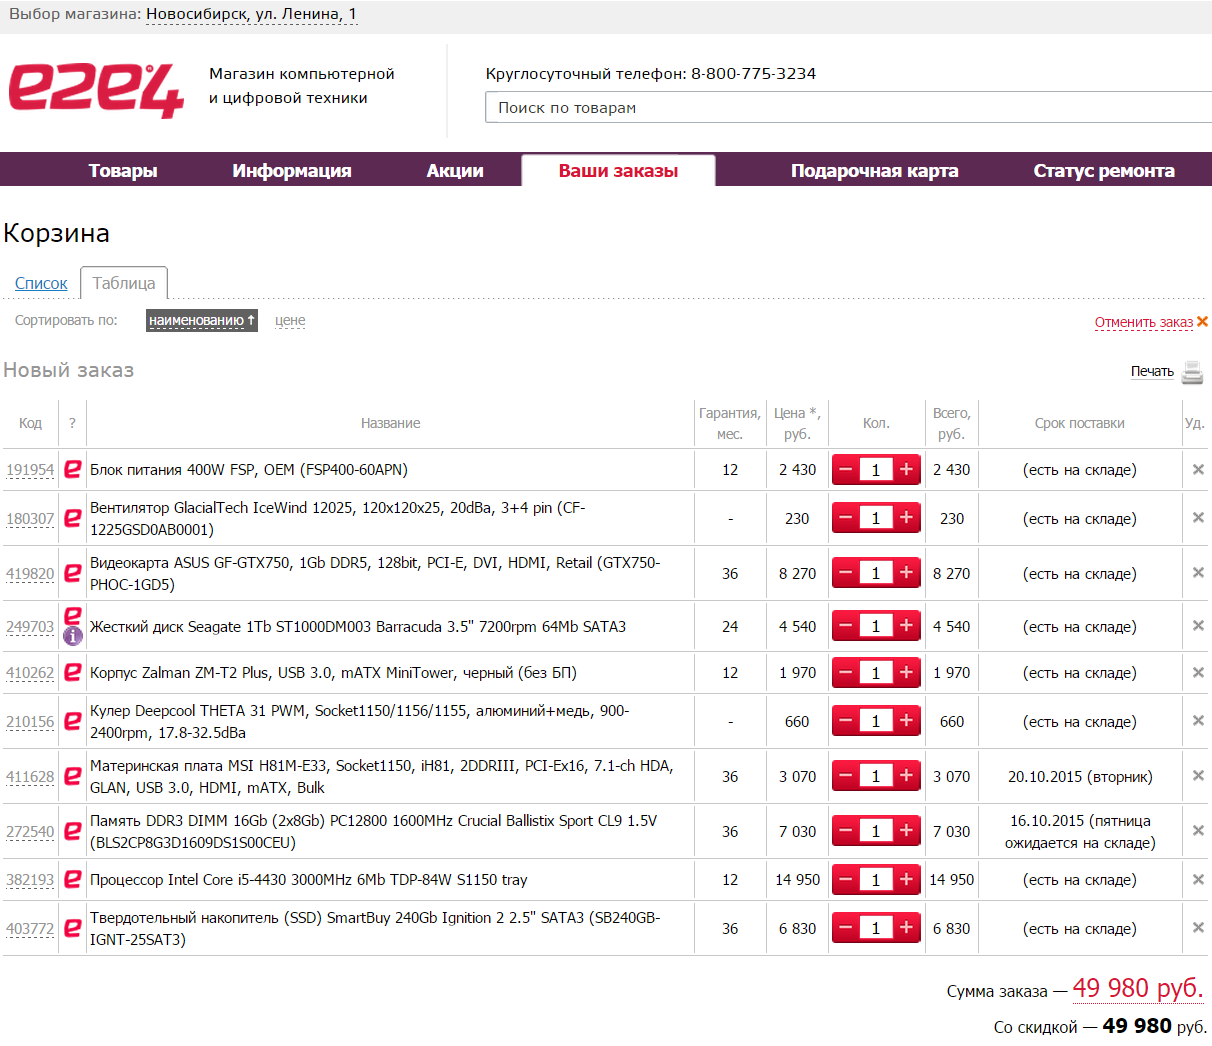This screenshot has width=1212, height=1046.
Task: Open the Информация menu
Action: click(292, 170)
